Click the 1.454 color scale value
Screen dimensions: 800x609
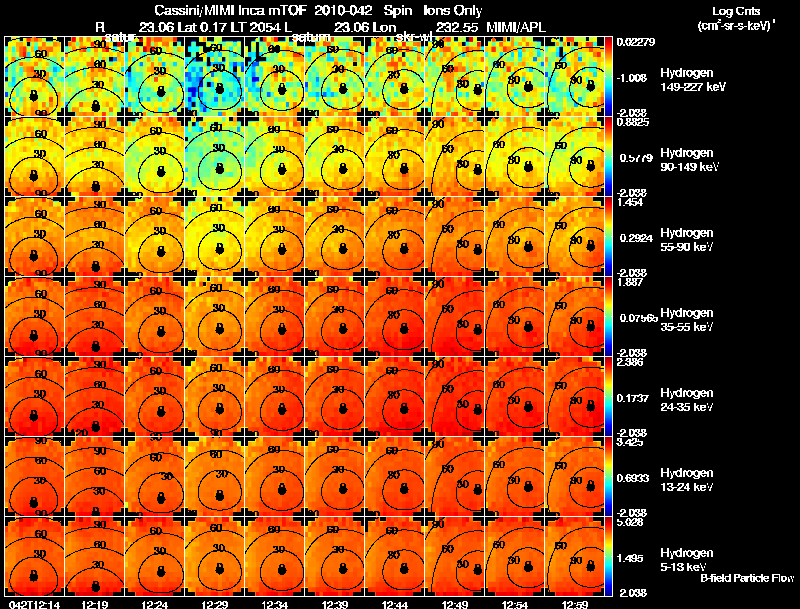630,202
